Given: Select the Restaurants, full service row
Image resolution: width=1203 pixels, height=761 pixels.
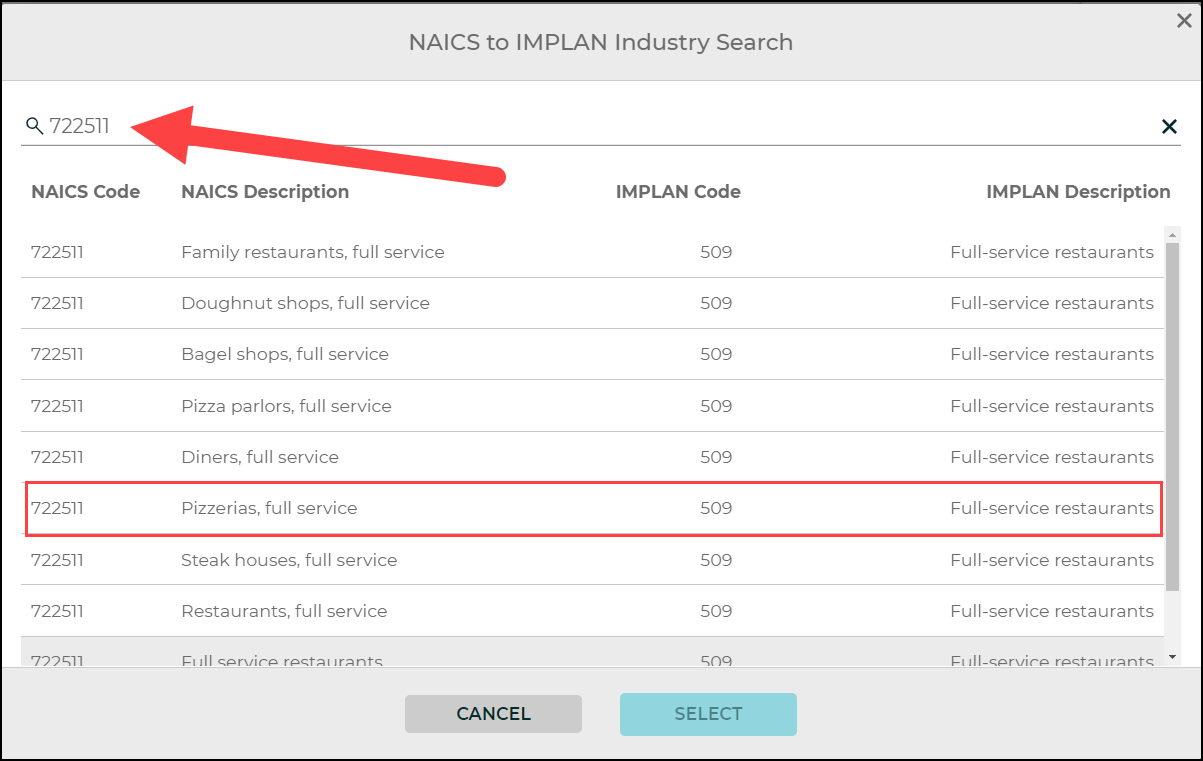Looking at the screenshot, I should 592,611.
